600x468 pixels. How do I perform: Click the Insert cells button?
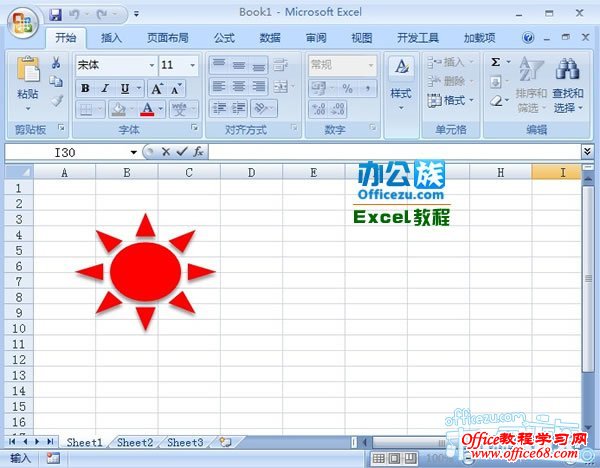pos(451,62)
